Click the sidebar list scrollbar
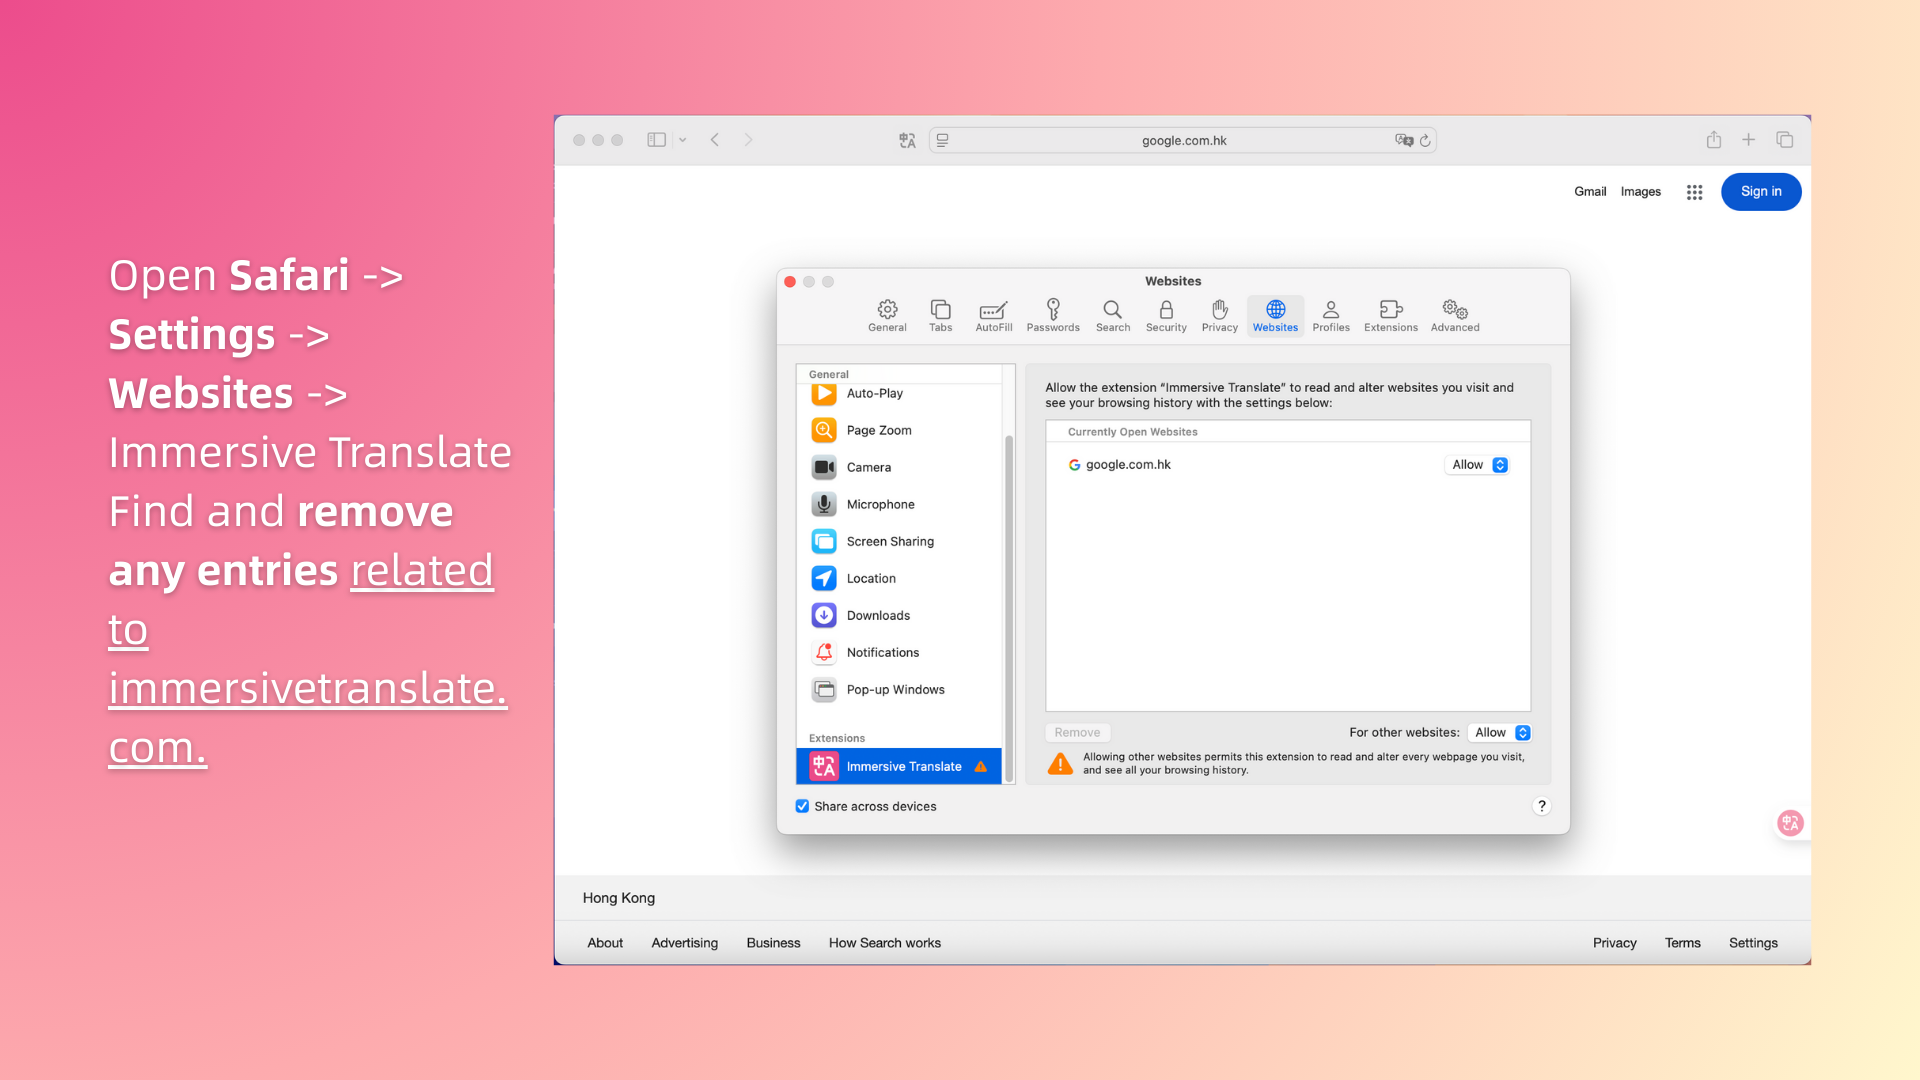The image size is (1920, 1080). pyautogui.click(x=1009, y=608)
